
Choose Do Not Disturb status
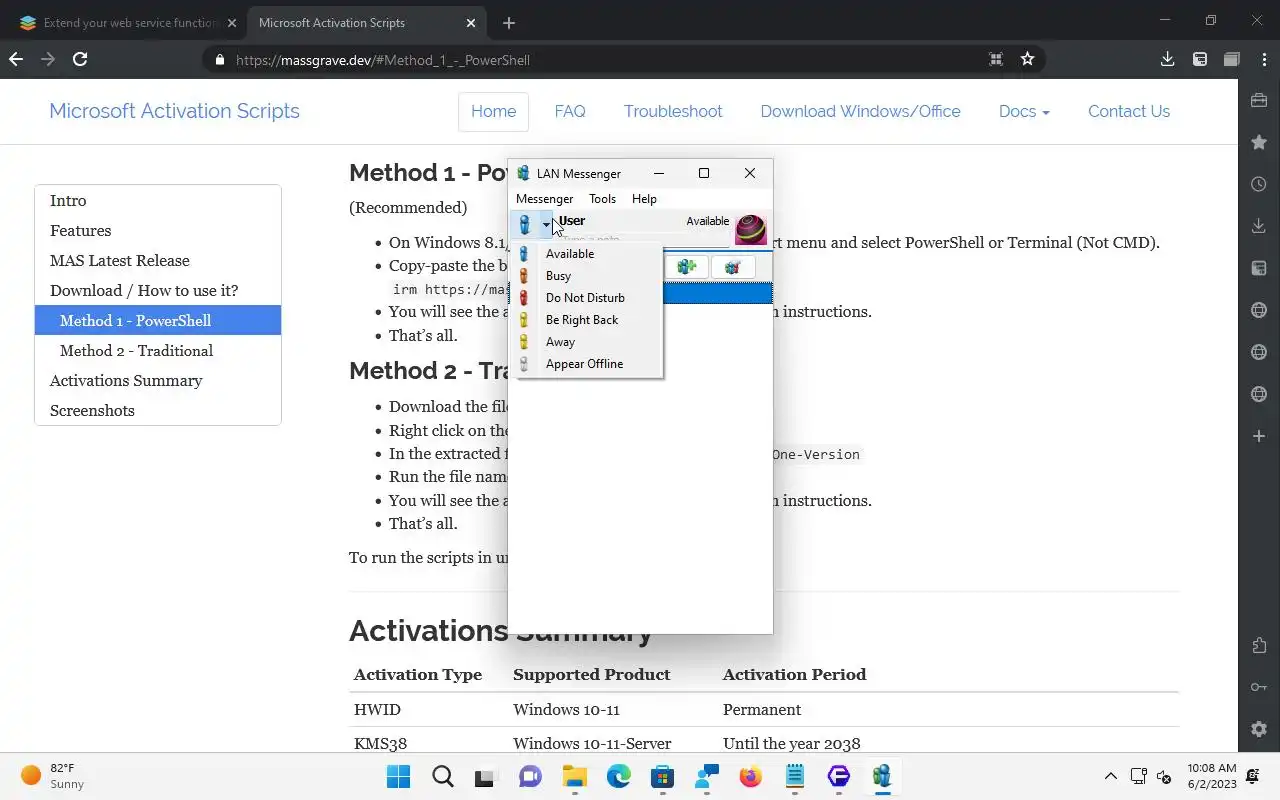(588, 298)
